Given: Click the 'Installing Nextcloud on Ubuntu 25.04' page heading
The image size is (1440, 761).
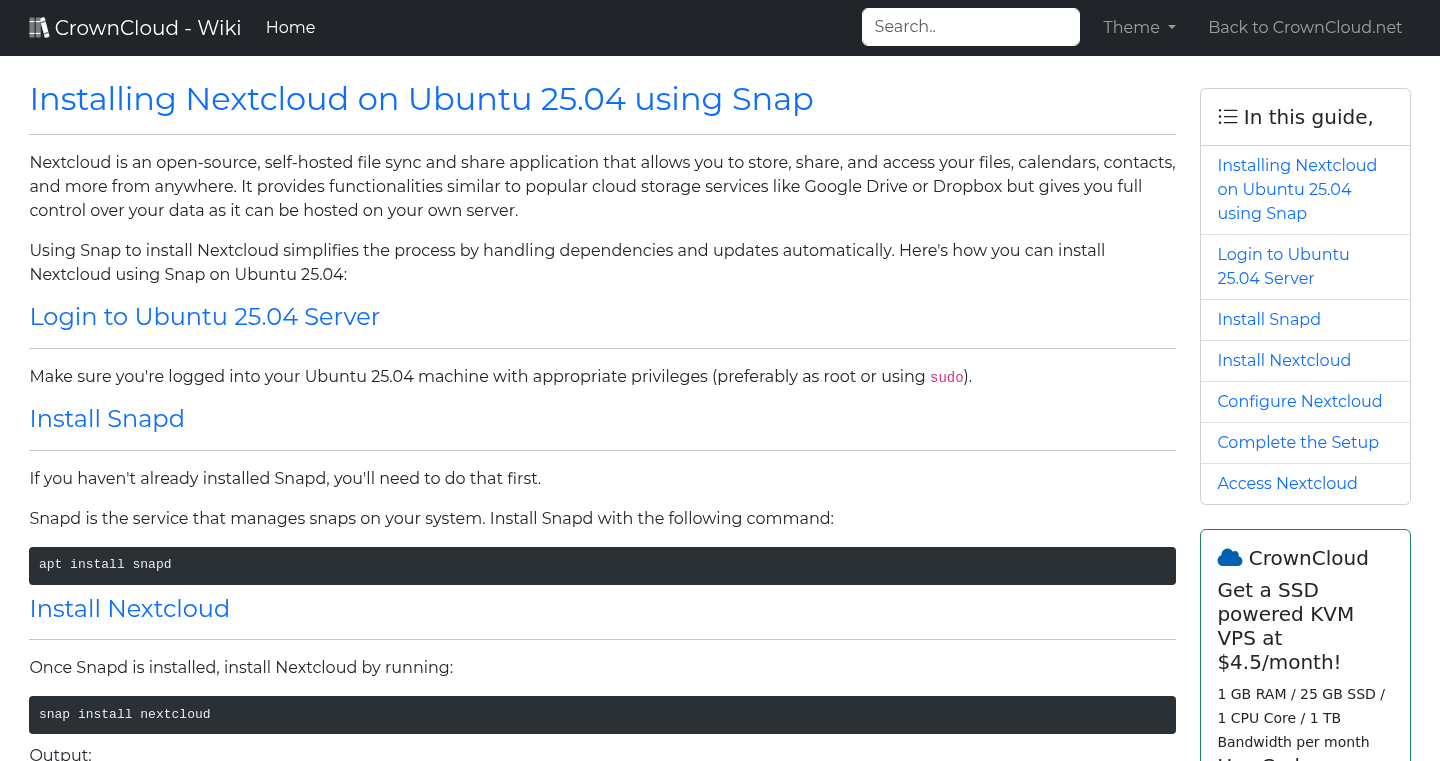Looking at the screenshot, I should (421, 99).
